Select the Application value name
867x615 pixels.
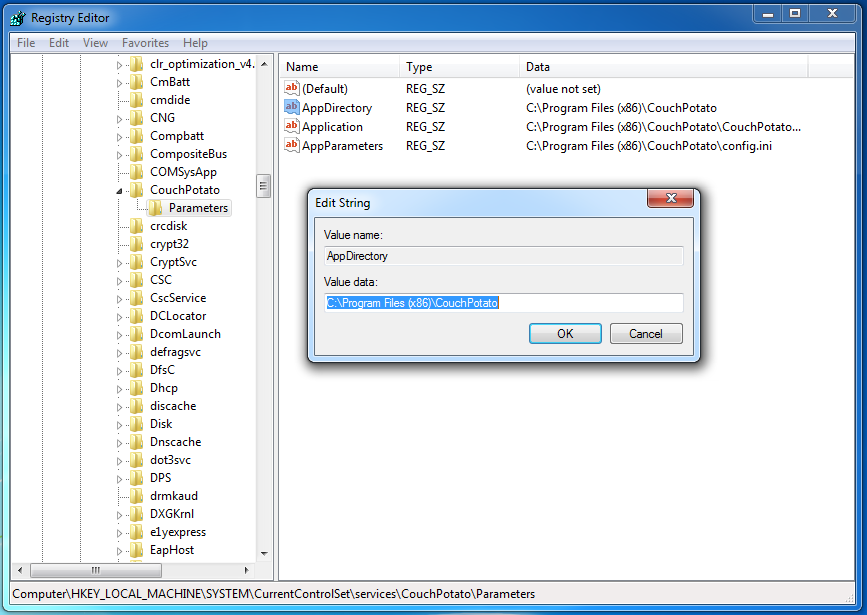pos(332,127)
